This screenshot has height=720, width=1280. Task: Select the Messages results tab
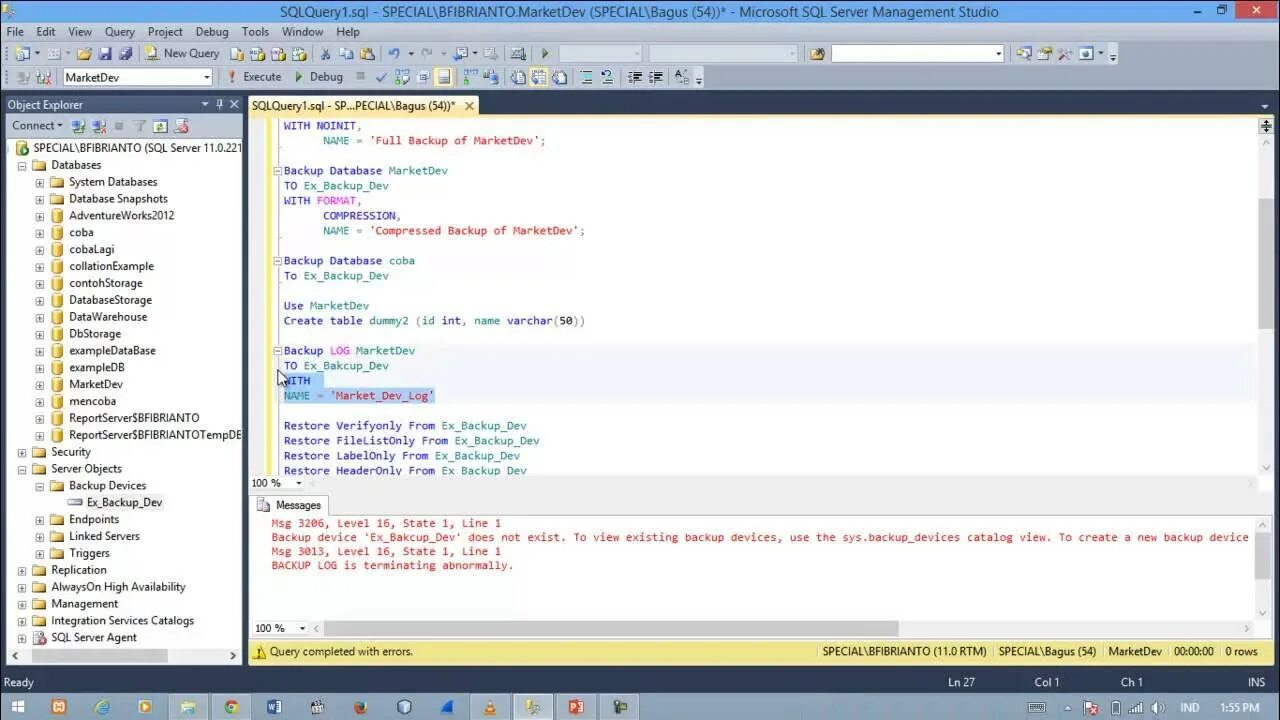point(289,505)
